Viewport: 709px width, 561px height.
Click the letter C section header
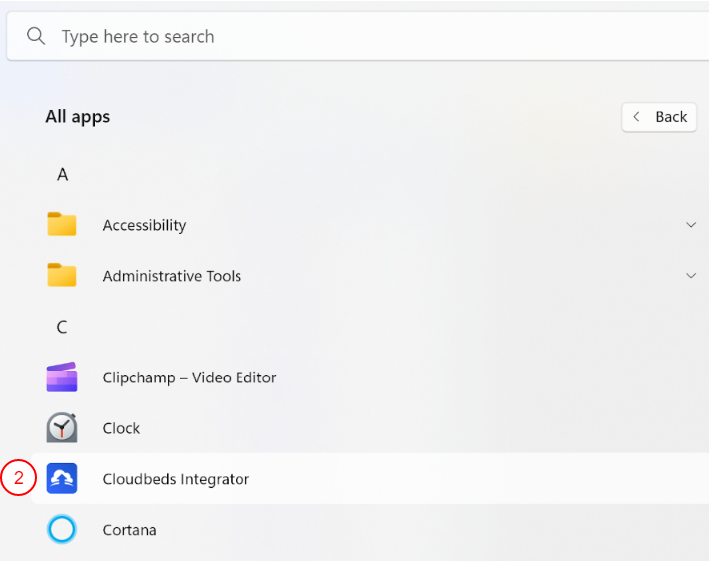point(62,328)
